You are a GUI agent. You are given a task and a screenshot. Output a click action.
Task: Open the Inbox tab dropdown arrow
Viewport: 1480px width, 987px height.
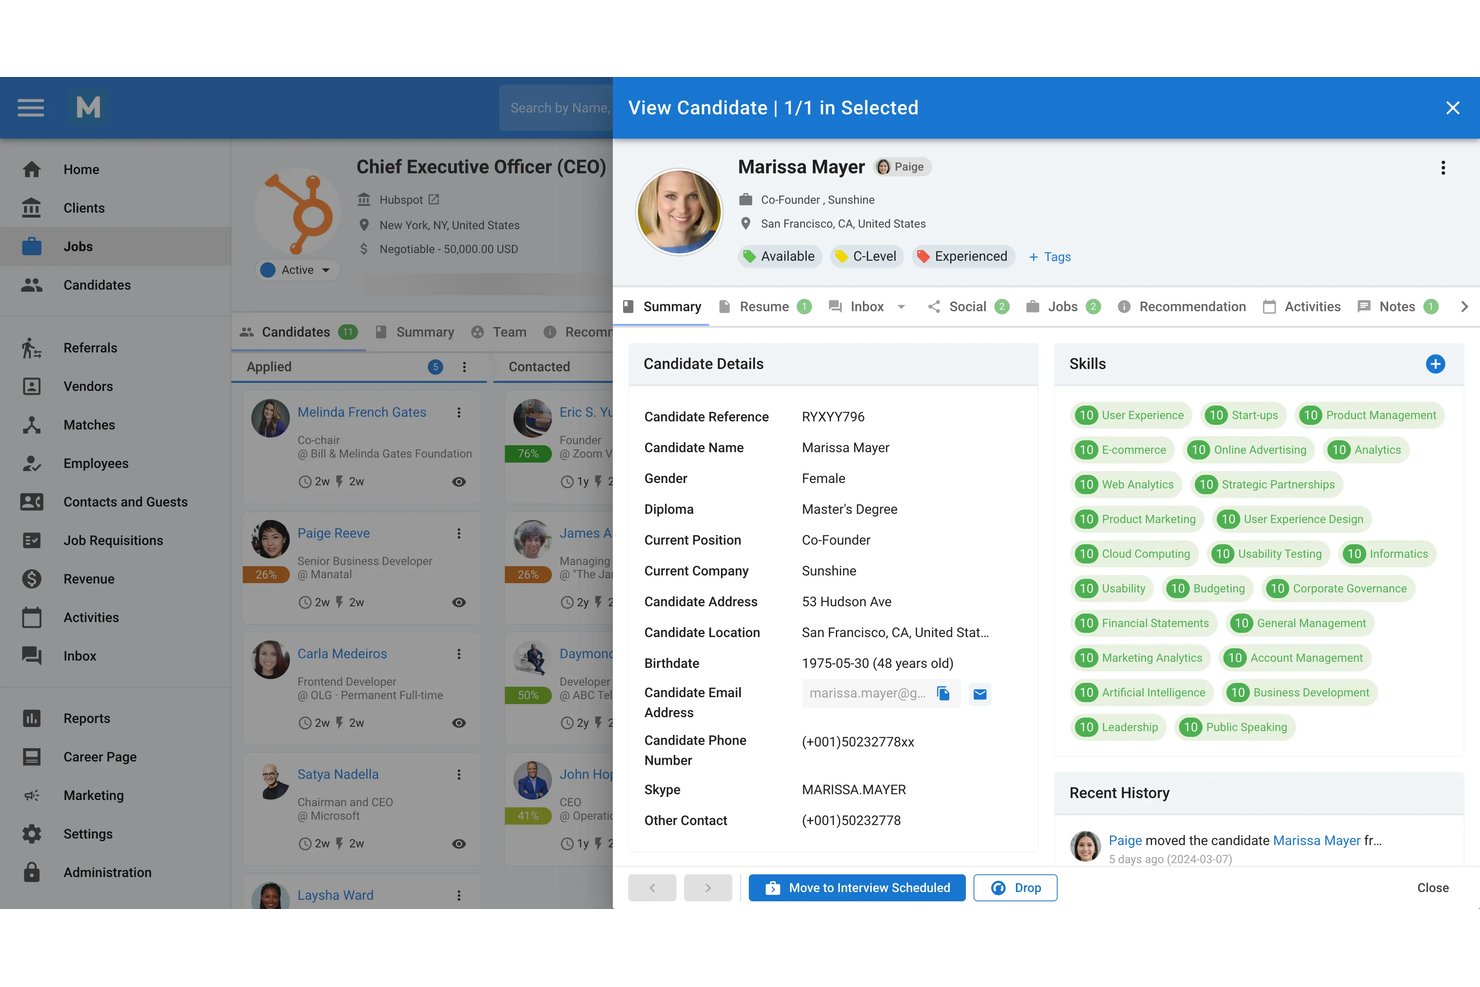pyautogui.click(x=901, y=307)
